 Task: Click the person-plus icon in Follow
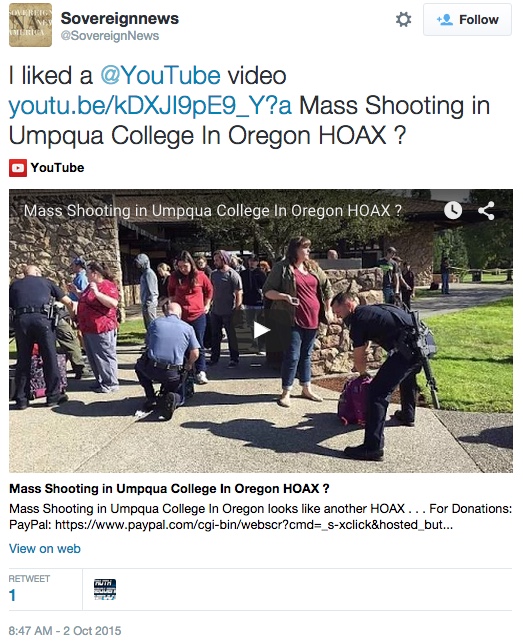444,20
